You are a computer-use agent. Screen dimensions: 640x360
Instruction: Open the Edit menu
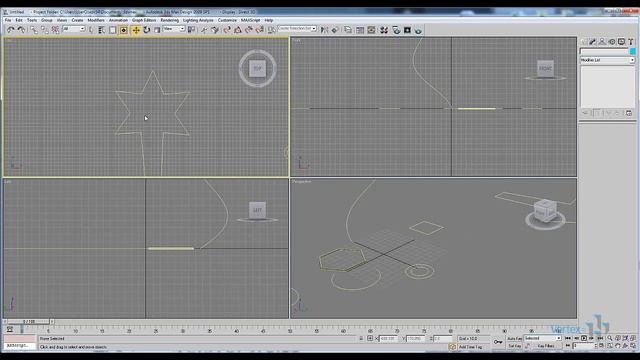[x=19, y=20]
